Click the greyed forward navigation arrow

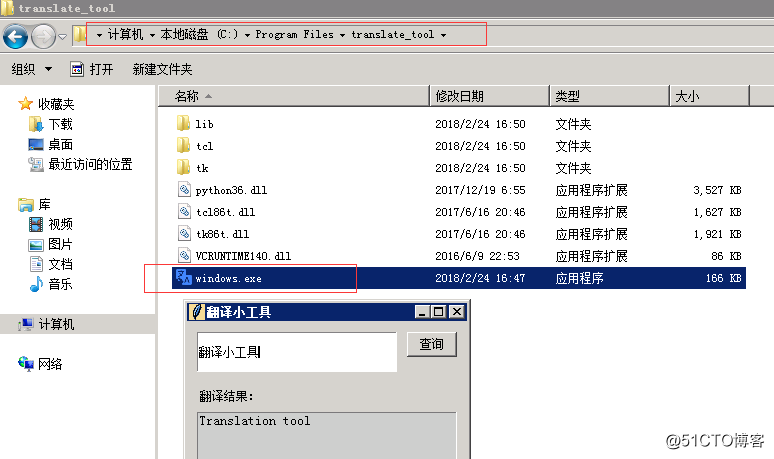[43, 36]
